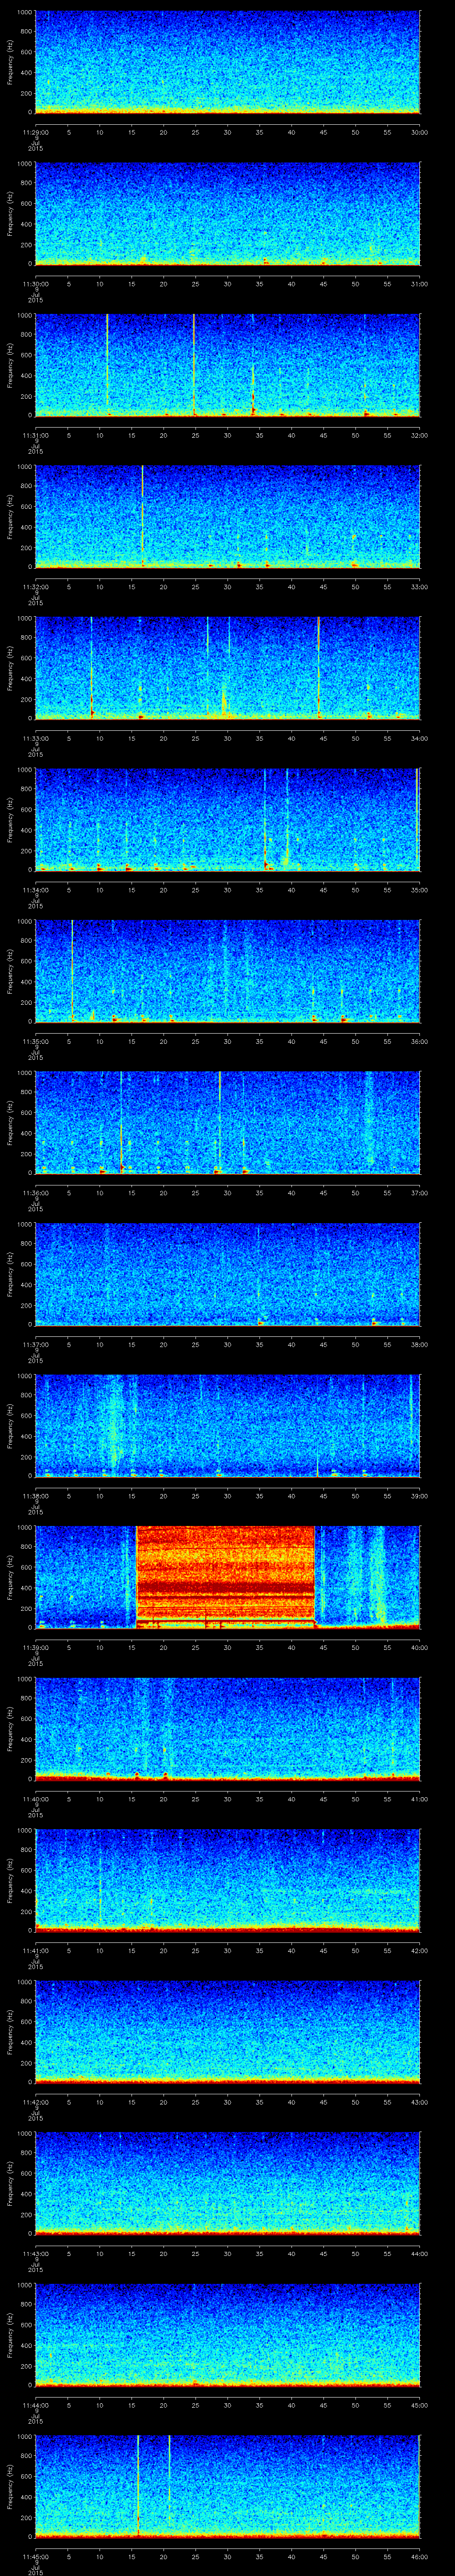Click the 11:44:00 start time label
This screenshot has width=455, height=2576.
(35, 2405)
